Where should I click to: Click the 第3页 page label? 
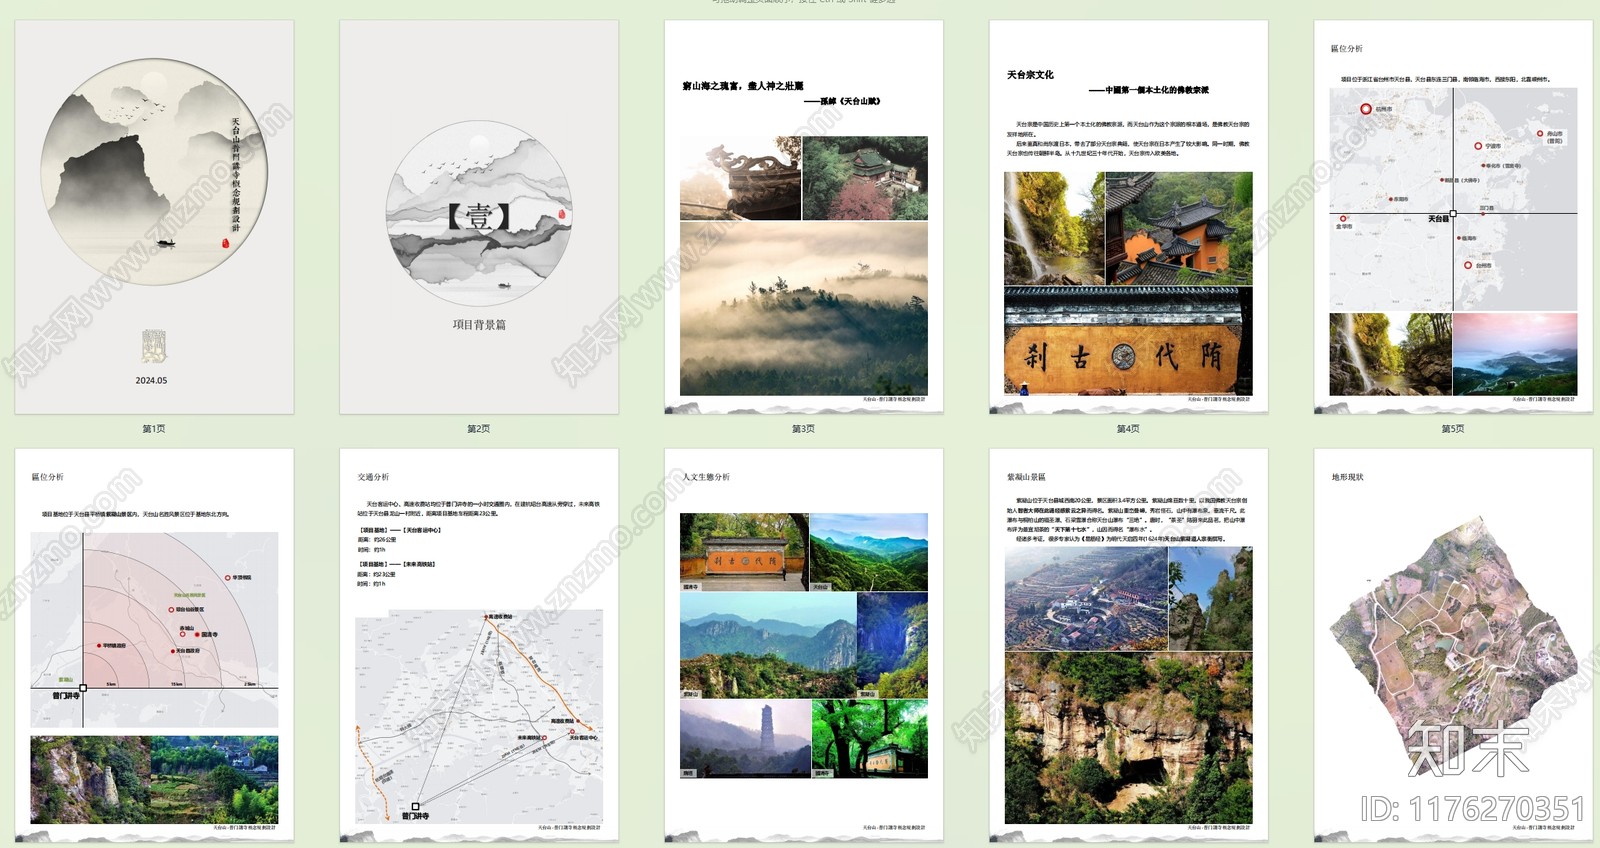click(x=804, y=429)
